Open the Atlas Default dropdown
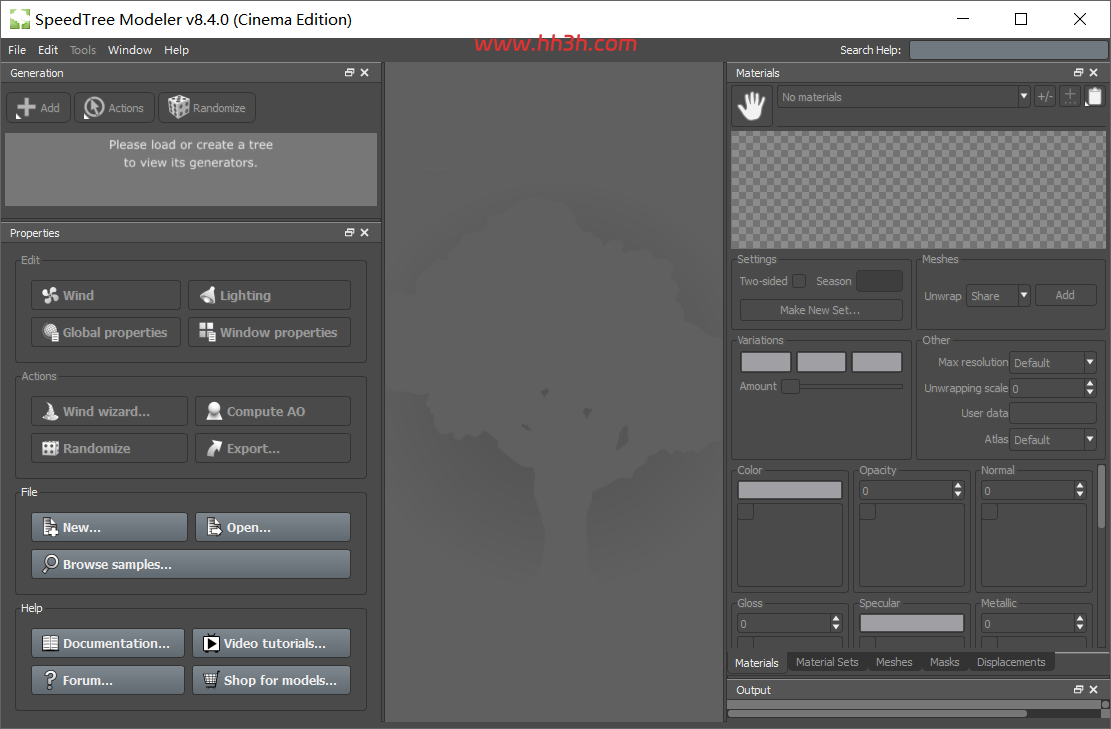 click(1053, 440)
